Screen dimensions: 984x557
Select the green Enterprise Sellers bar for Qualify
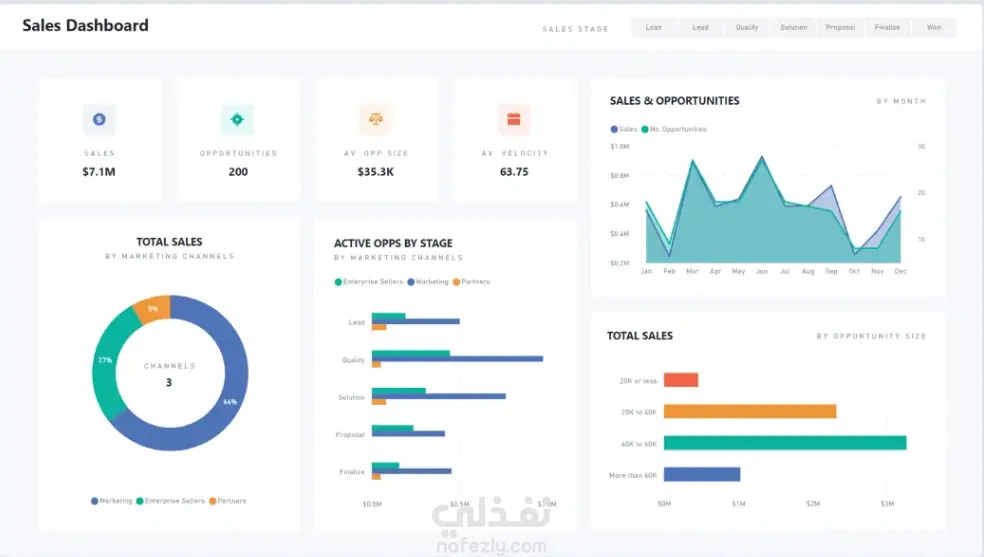(411, 353)
